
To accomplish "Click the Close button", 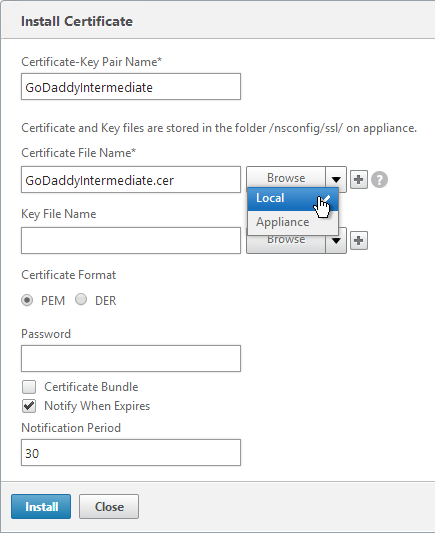I will pyautogui.click(x=109, y=506).
